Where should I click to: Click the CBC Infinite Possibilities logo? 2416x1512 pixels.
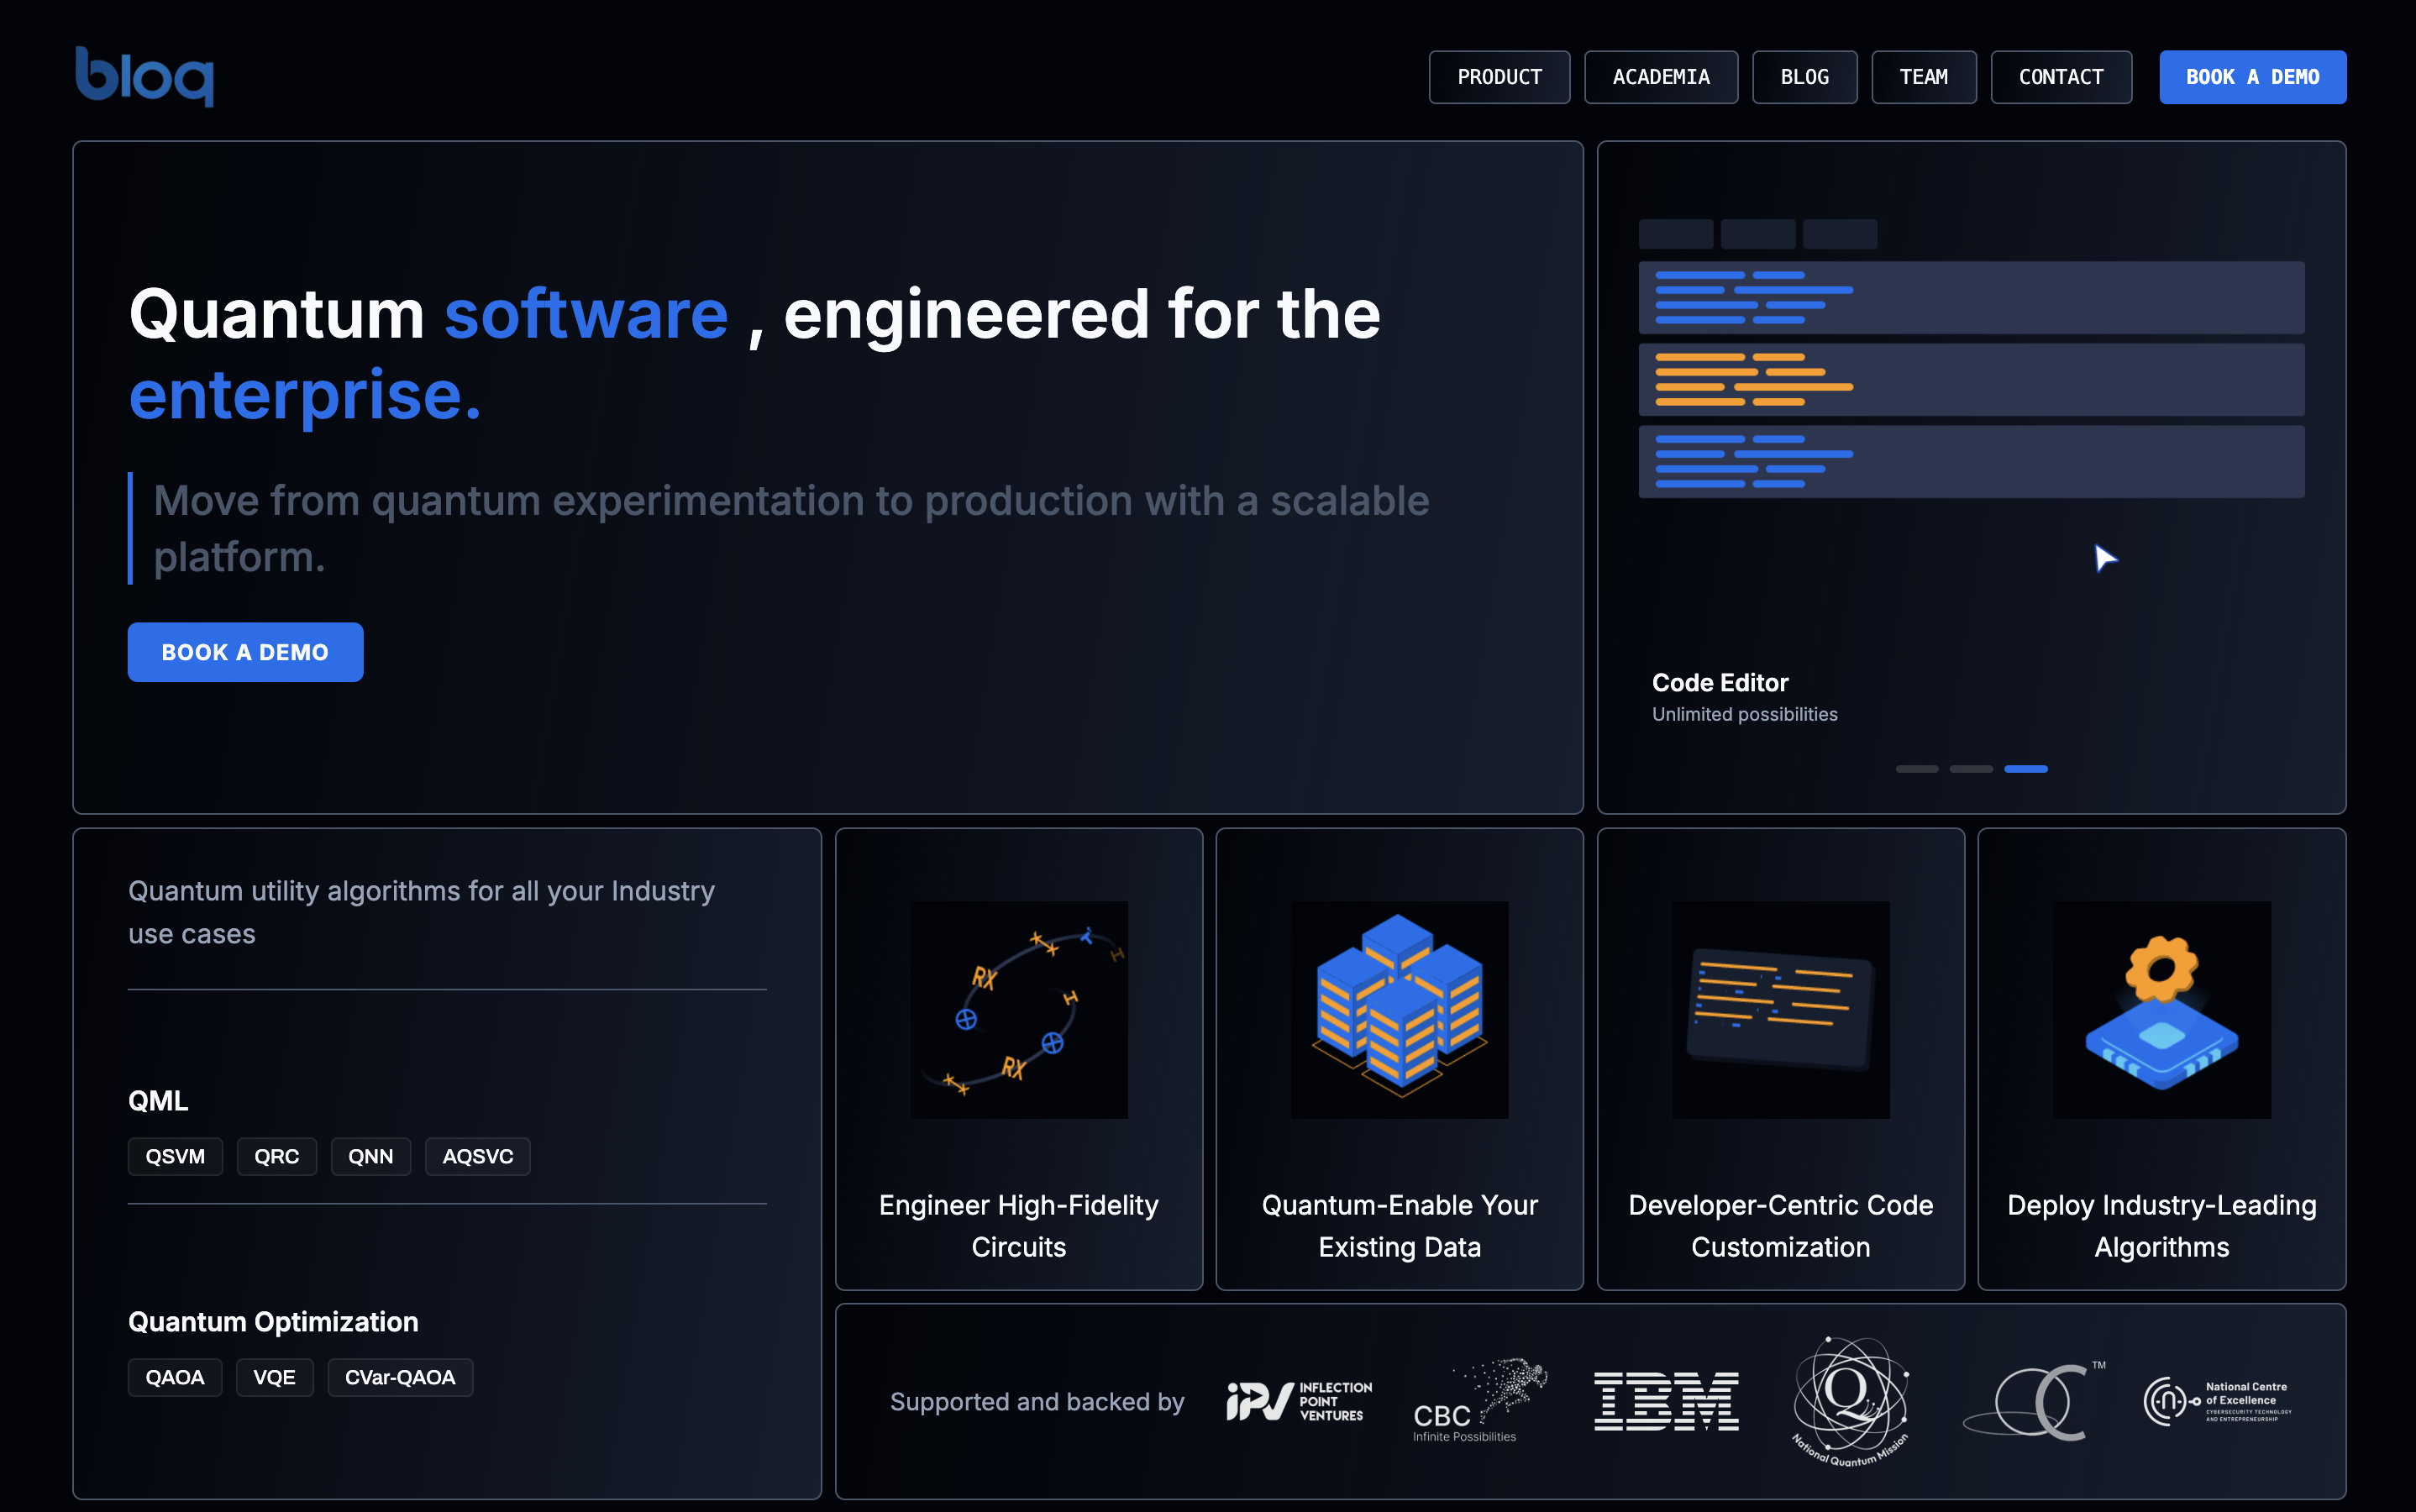pyautogui.click(x=1479, y=1400)
